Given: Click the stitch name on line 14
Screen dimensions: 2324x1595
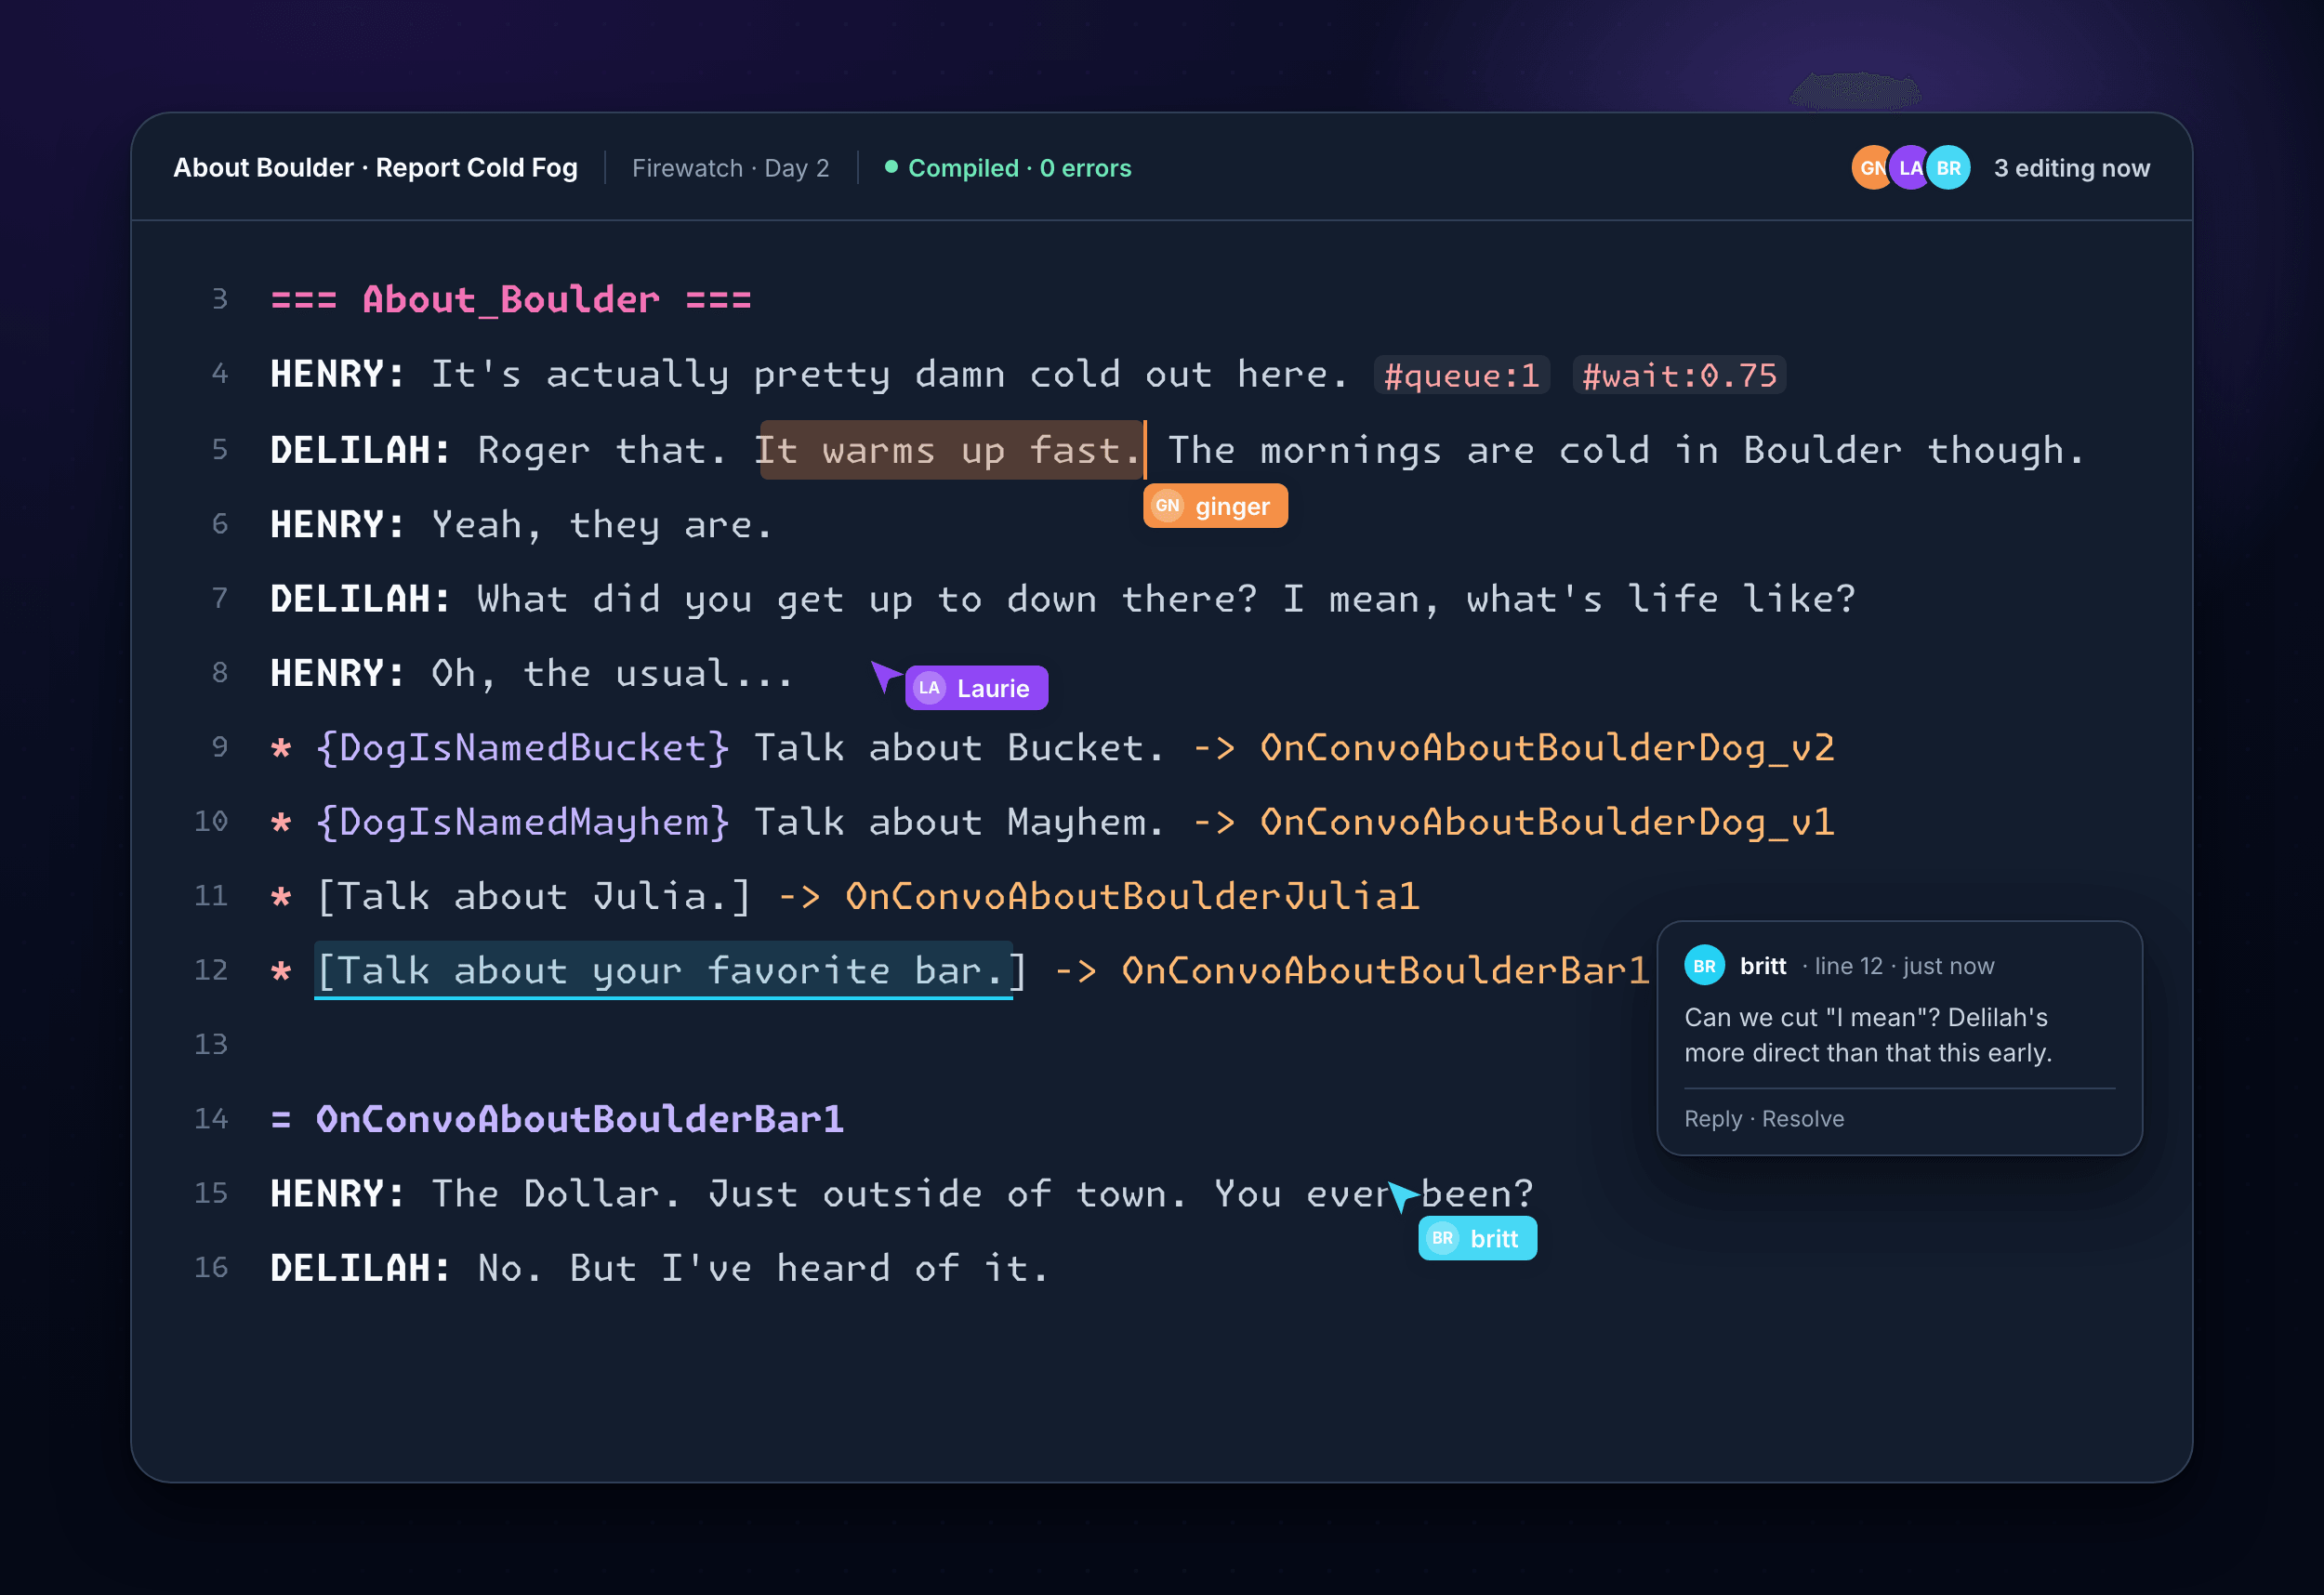Looking at the screenshot, I should coord(580,1119).
